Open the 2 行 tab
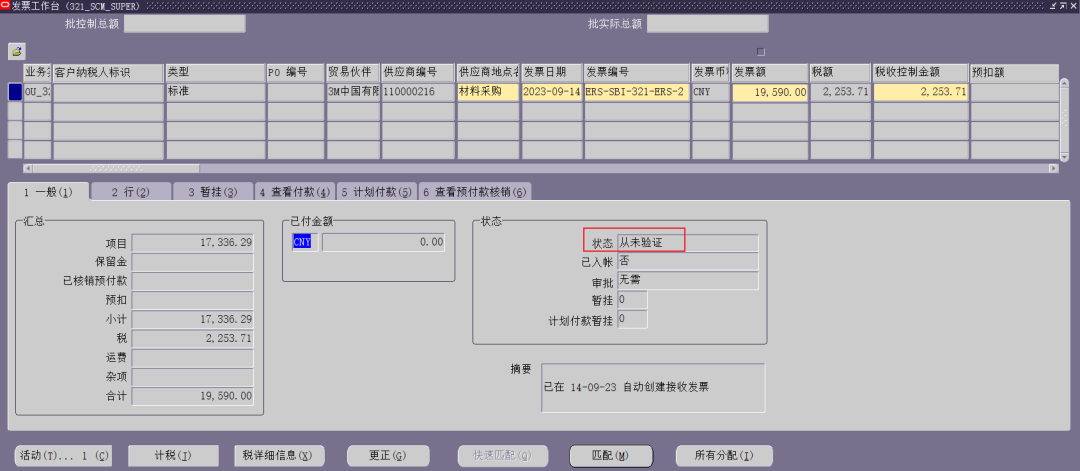 pos(131,192)
